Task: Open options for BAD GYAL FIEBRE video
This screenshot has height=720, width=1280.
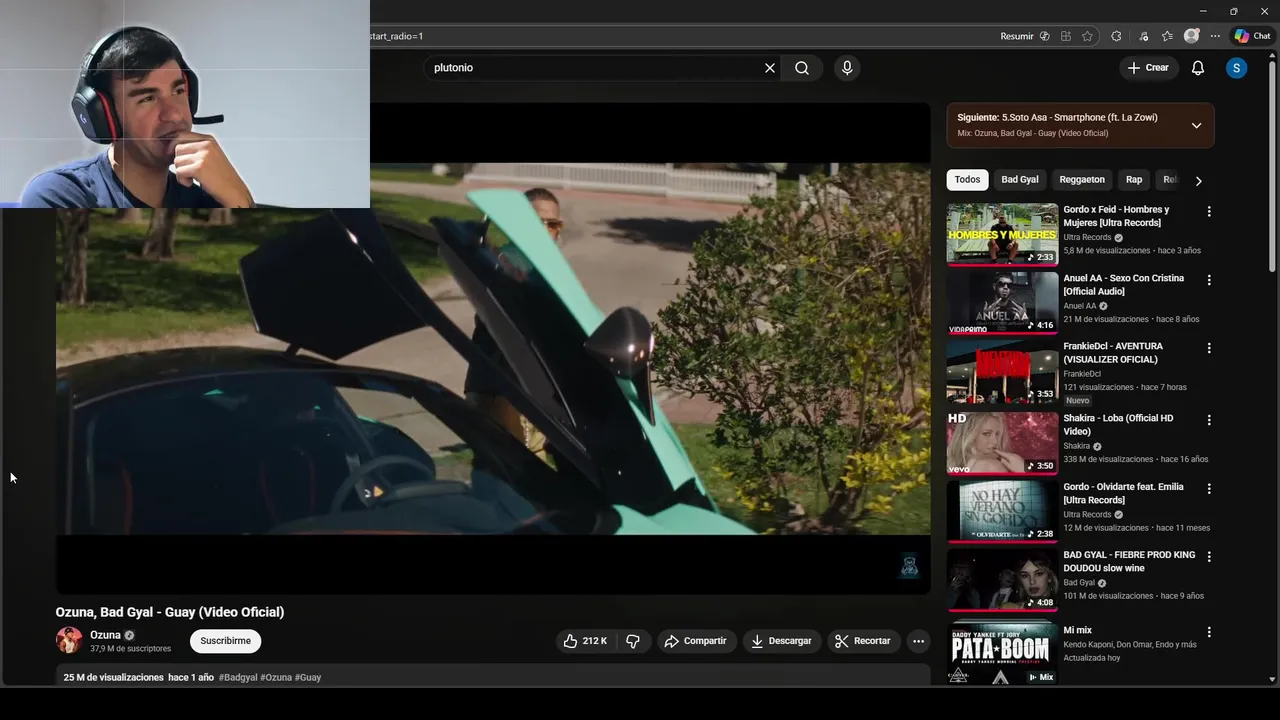Action: point(1209,556)
